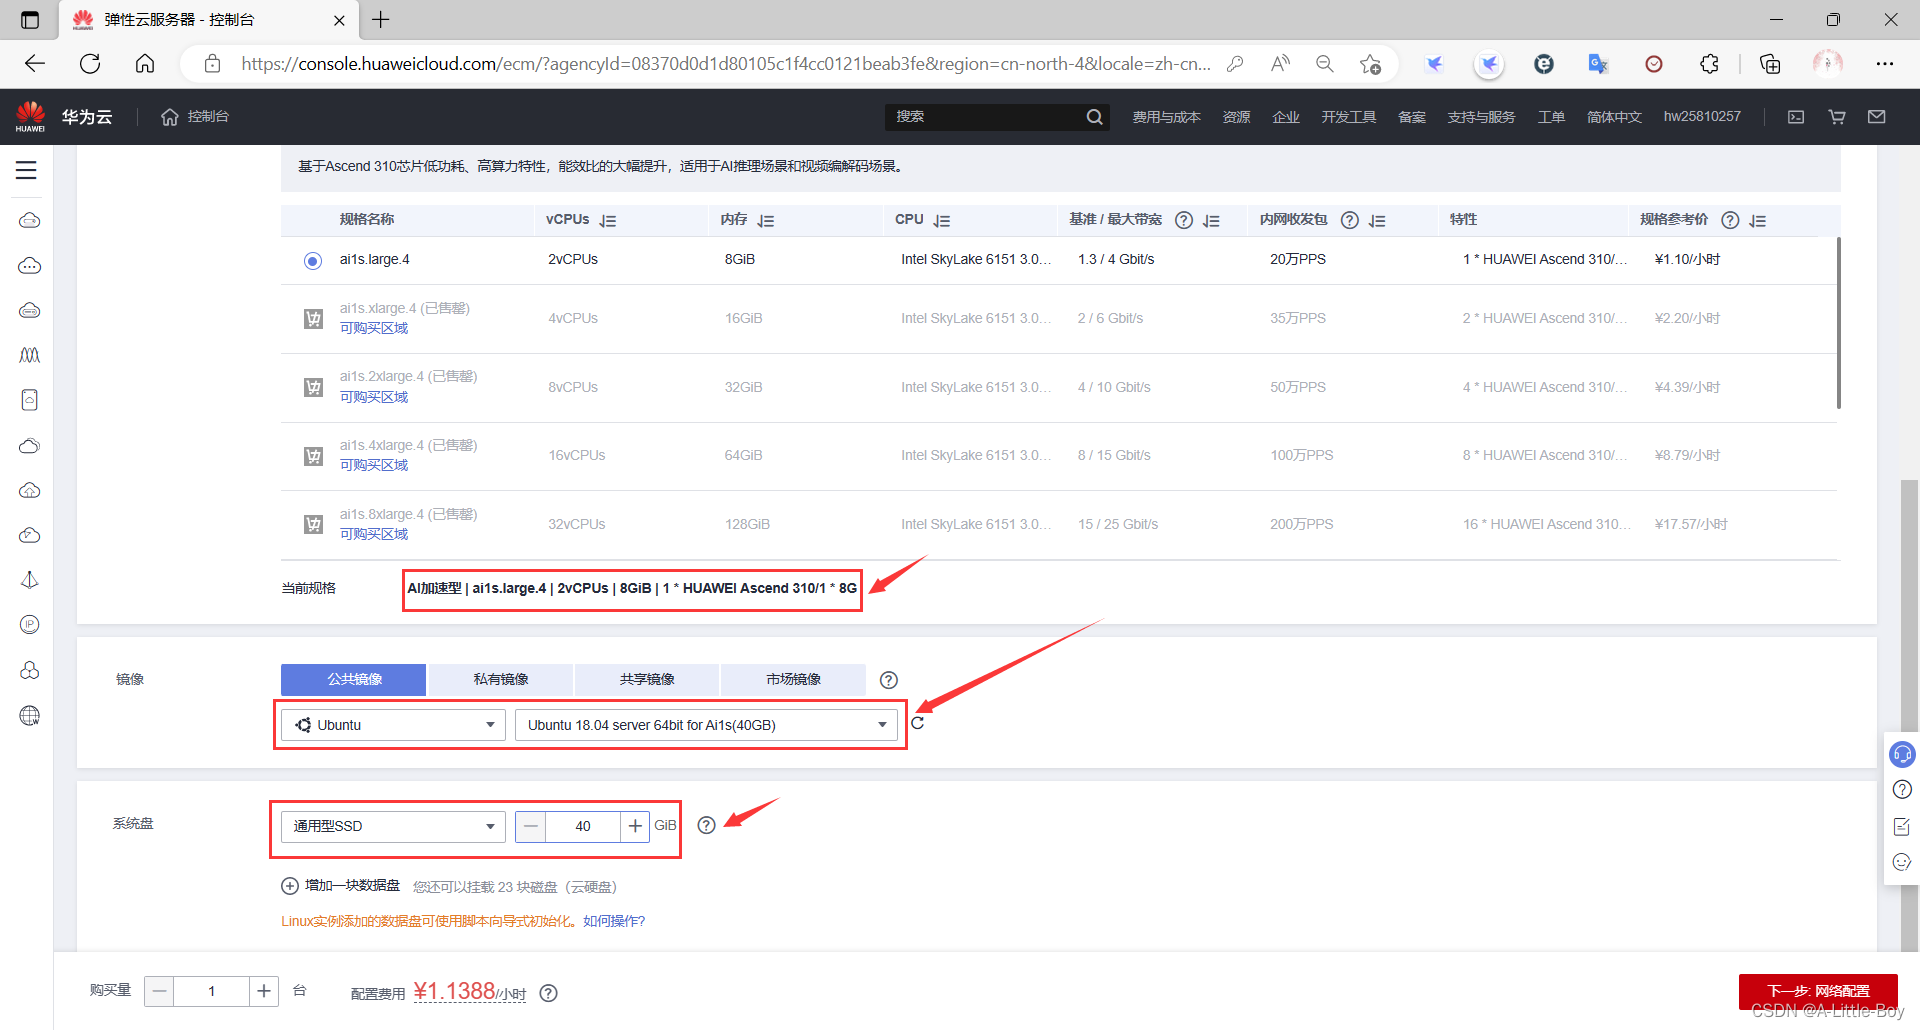This screenshot has height=1030, width=1920.
Task: Click the top search input box
Action: tap(985, 117)
